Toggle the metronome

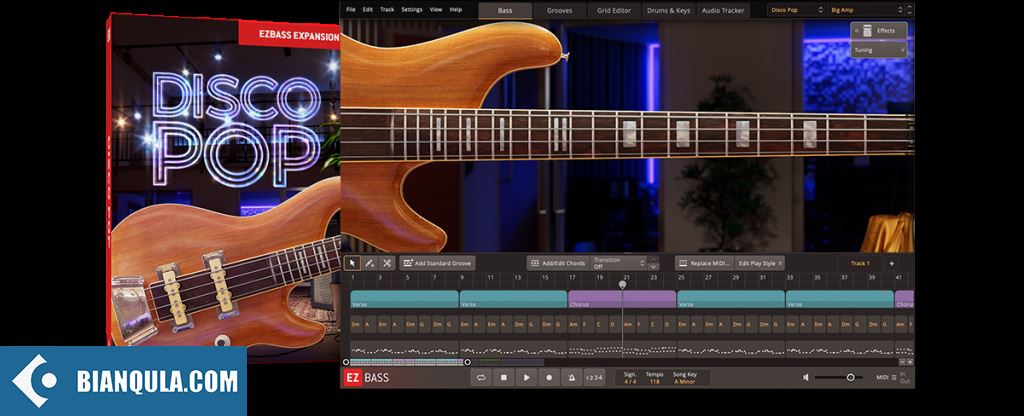572,377
